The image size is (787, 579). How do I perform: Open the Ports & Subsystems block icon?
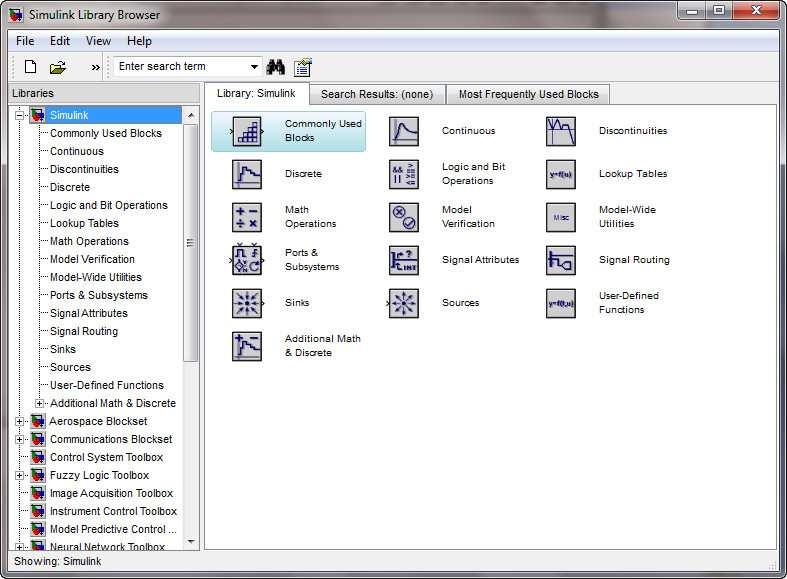coord(246,260)
